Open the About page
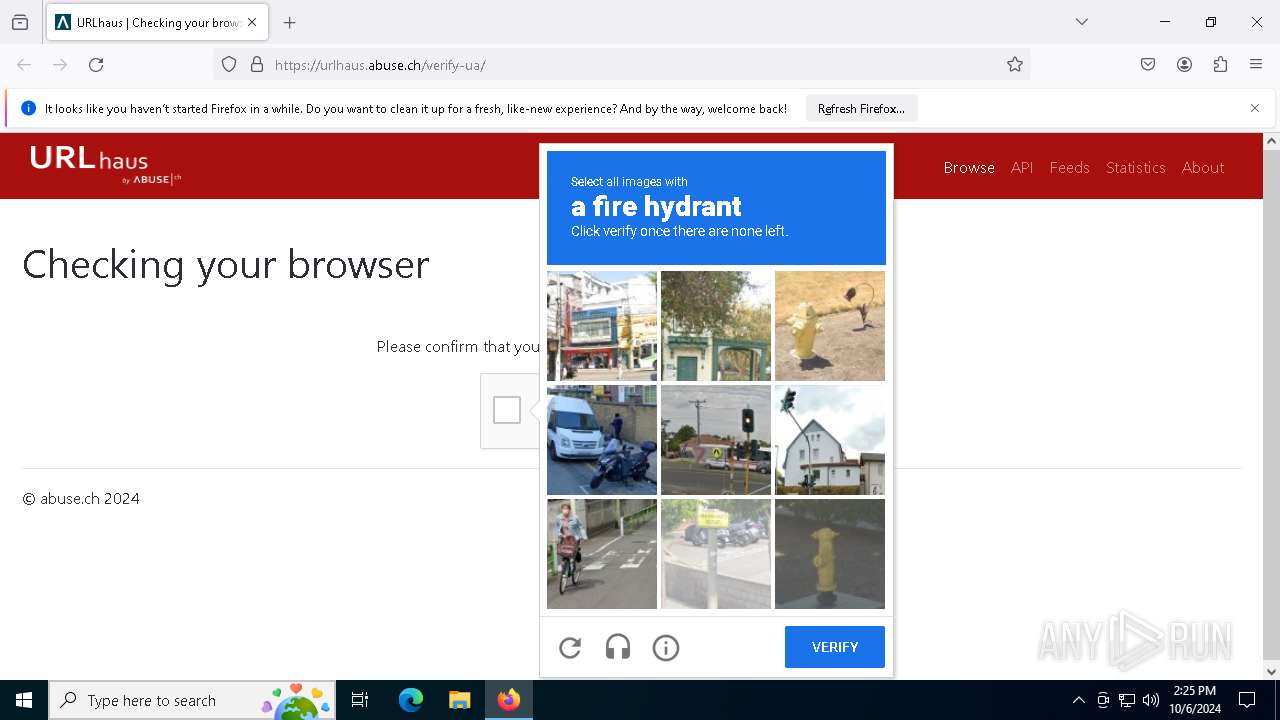The height and width of the screenshot is (720, 1280). pos(1203,167)
